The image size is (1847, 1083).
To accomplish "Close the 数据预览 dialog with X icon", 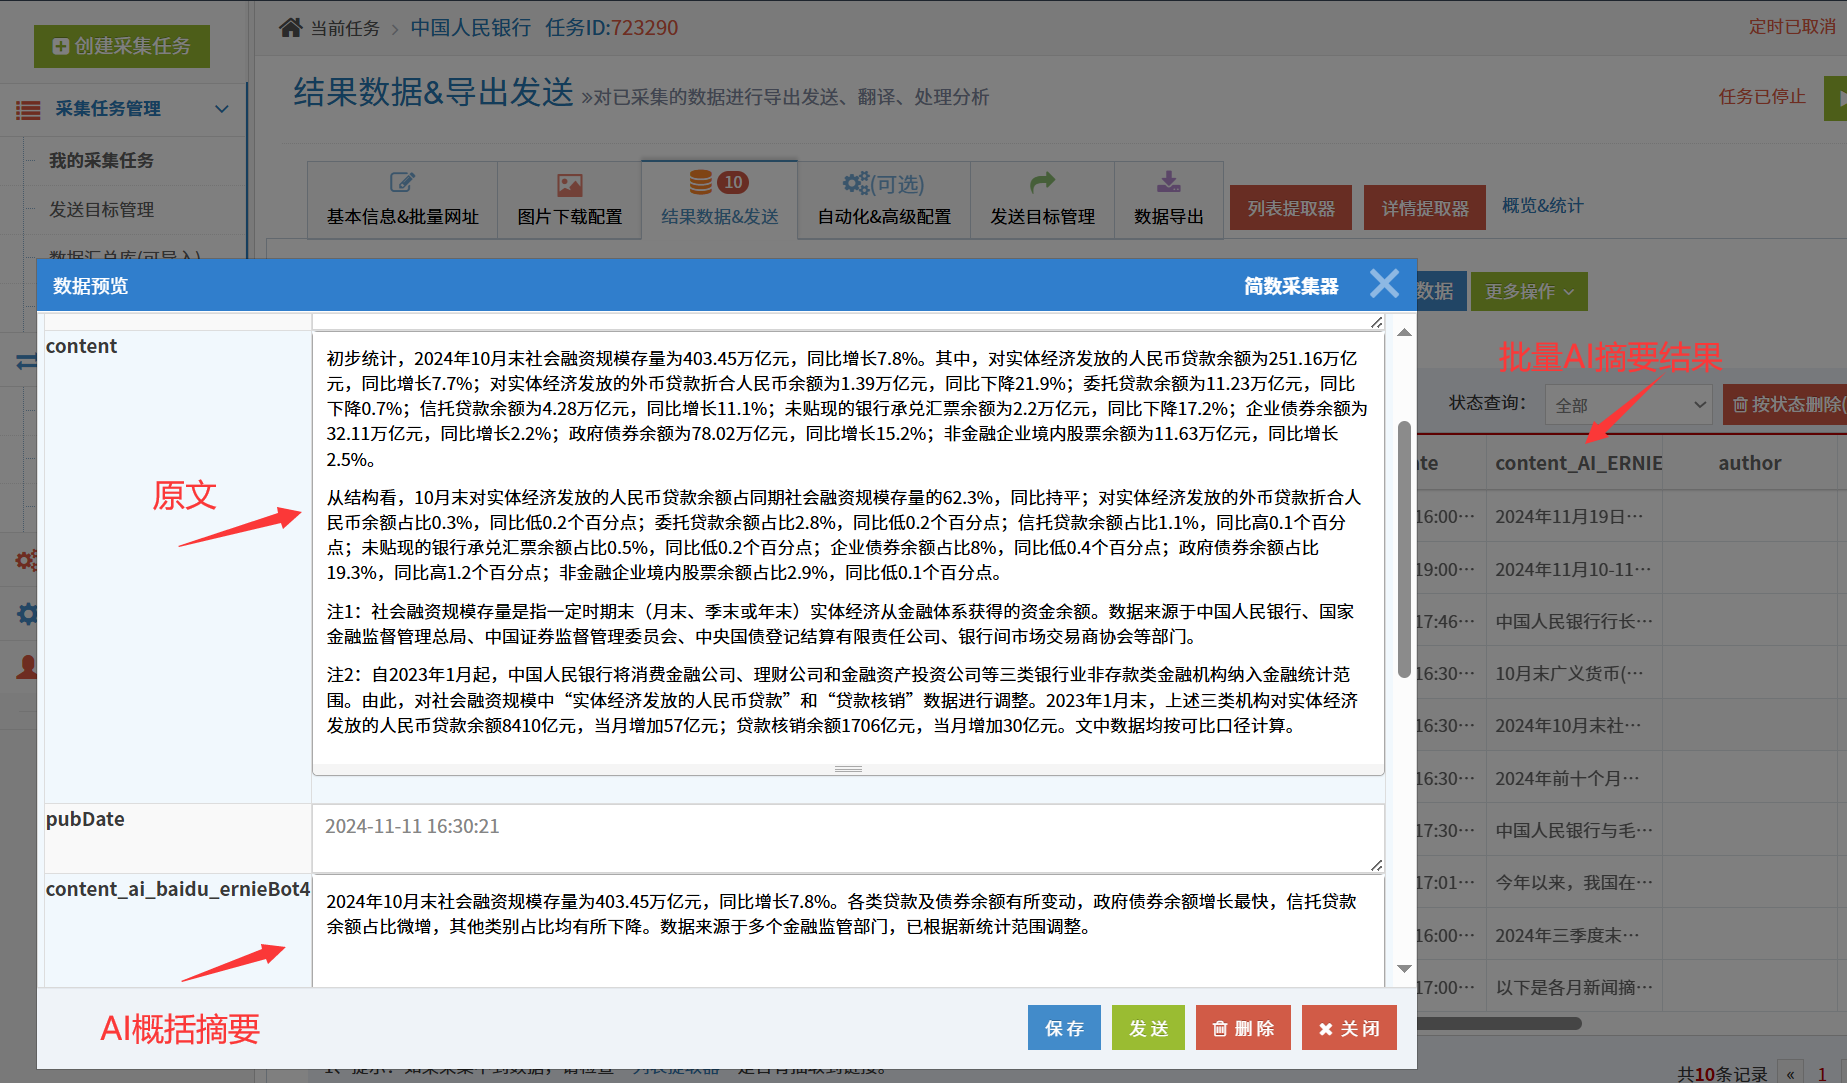I will click(1384, 284).
